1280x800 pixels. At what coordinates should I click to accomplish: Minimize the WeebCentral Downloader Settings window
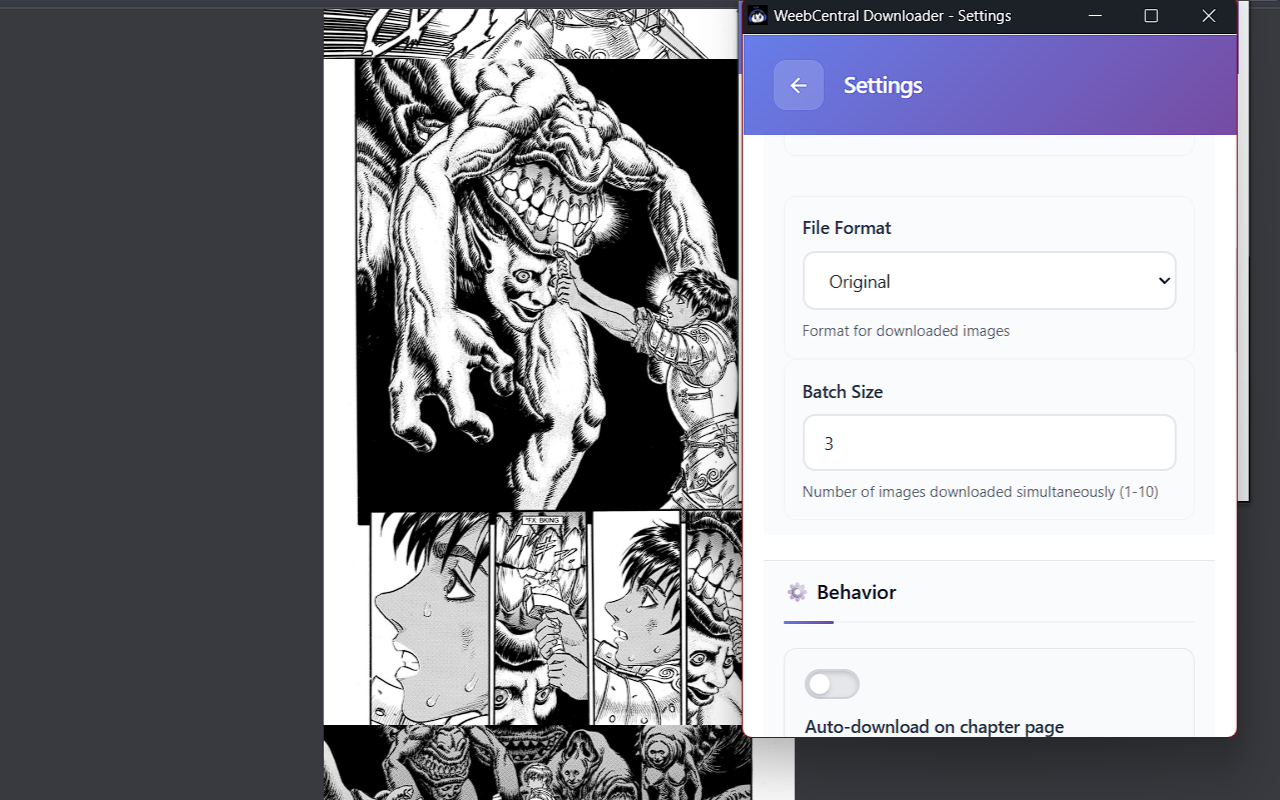coord(1095,16)
